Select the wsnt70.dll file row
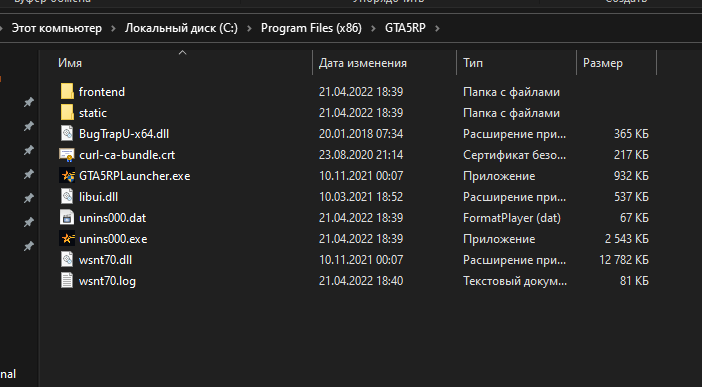The width and height of the screenshot is (702, 387). point(354,260)
